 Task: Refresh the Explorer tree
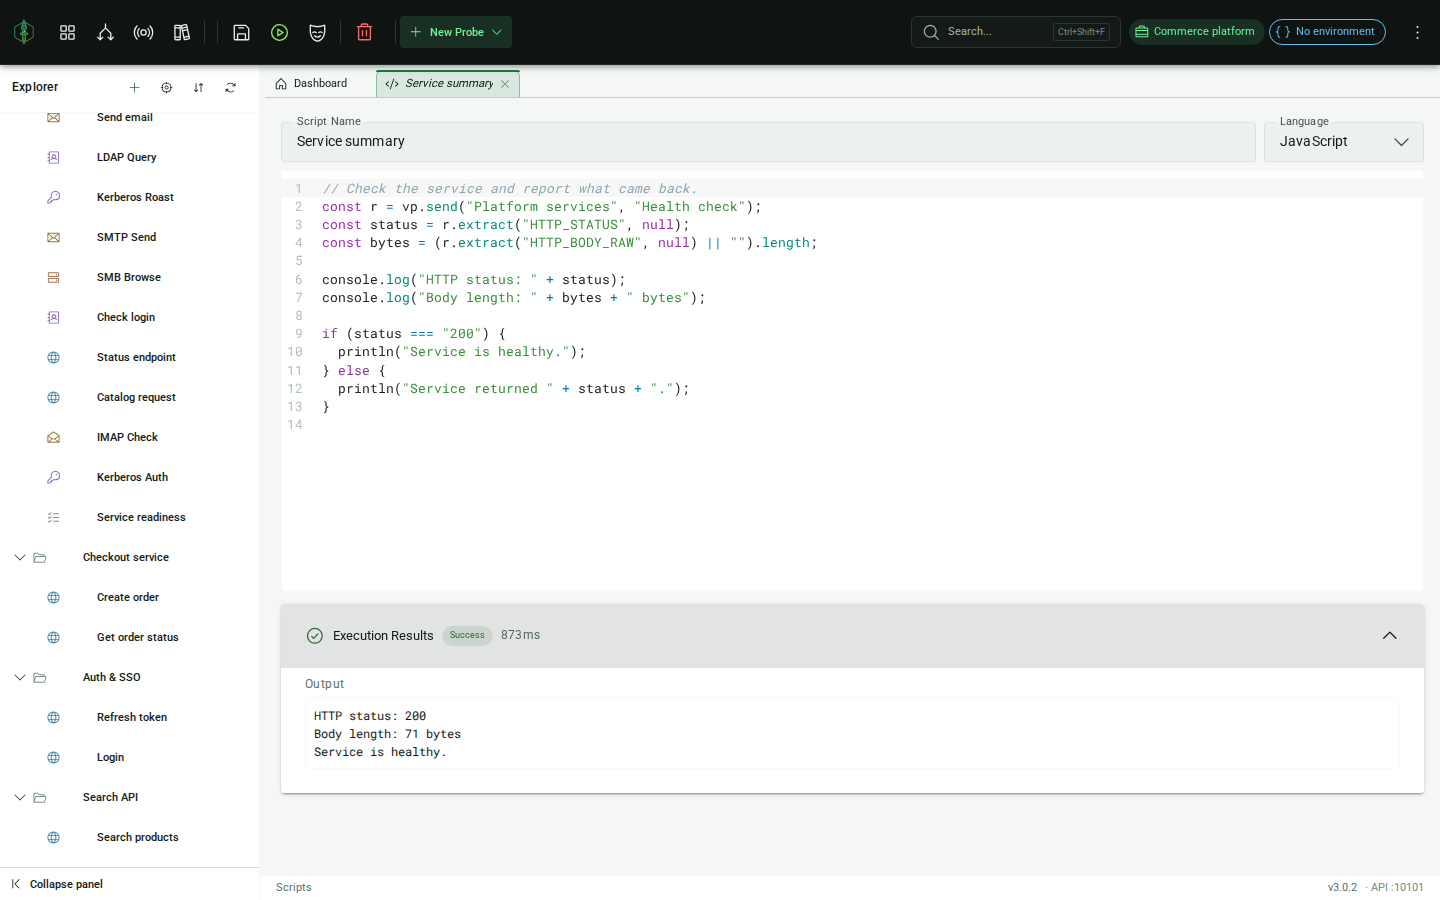coord(230,87)
